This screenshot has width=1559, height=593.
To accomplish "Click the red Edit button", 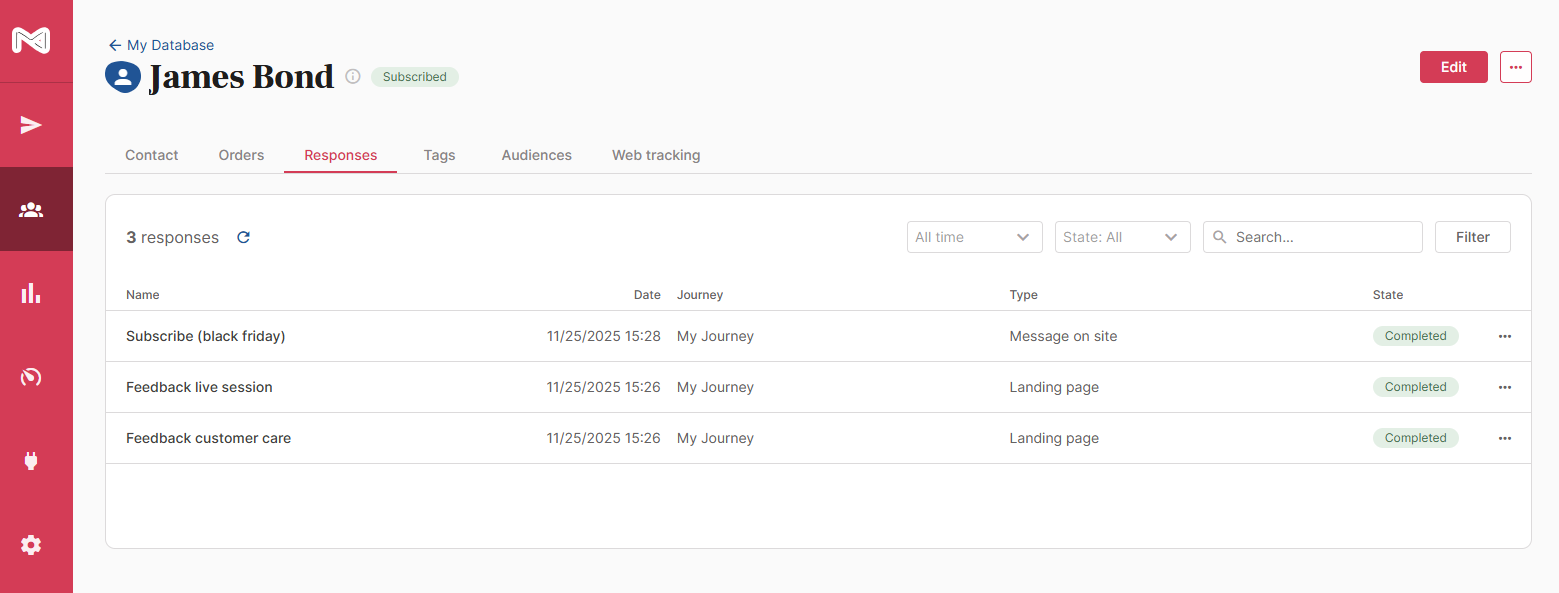I will 1453,67.
